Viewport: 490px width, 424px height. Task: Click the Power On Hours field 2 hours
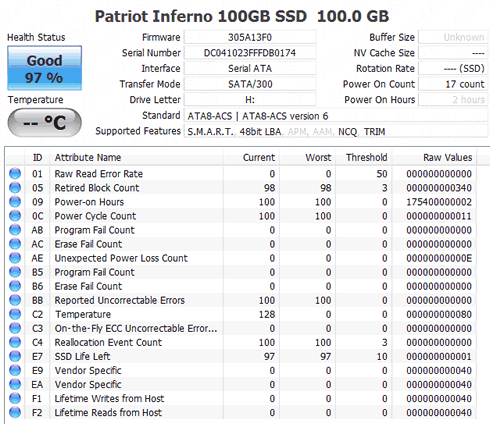coord(453,100)
